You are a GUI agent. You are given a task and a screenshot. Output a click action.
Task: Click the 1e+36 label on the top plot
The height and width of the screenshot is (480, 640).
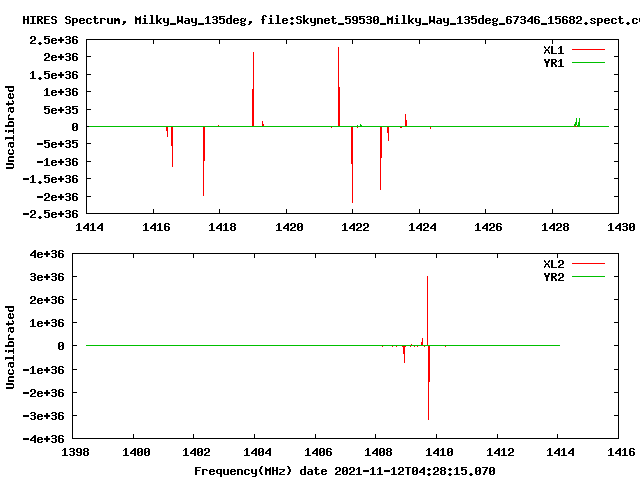coord(61,92)
